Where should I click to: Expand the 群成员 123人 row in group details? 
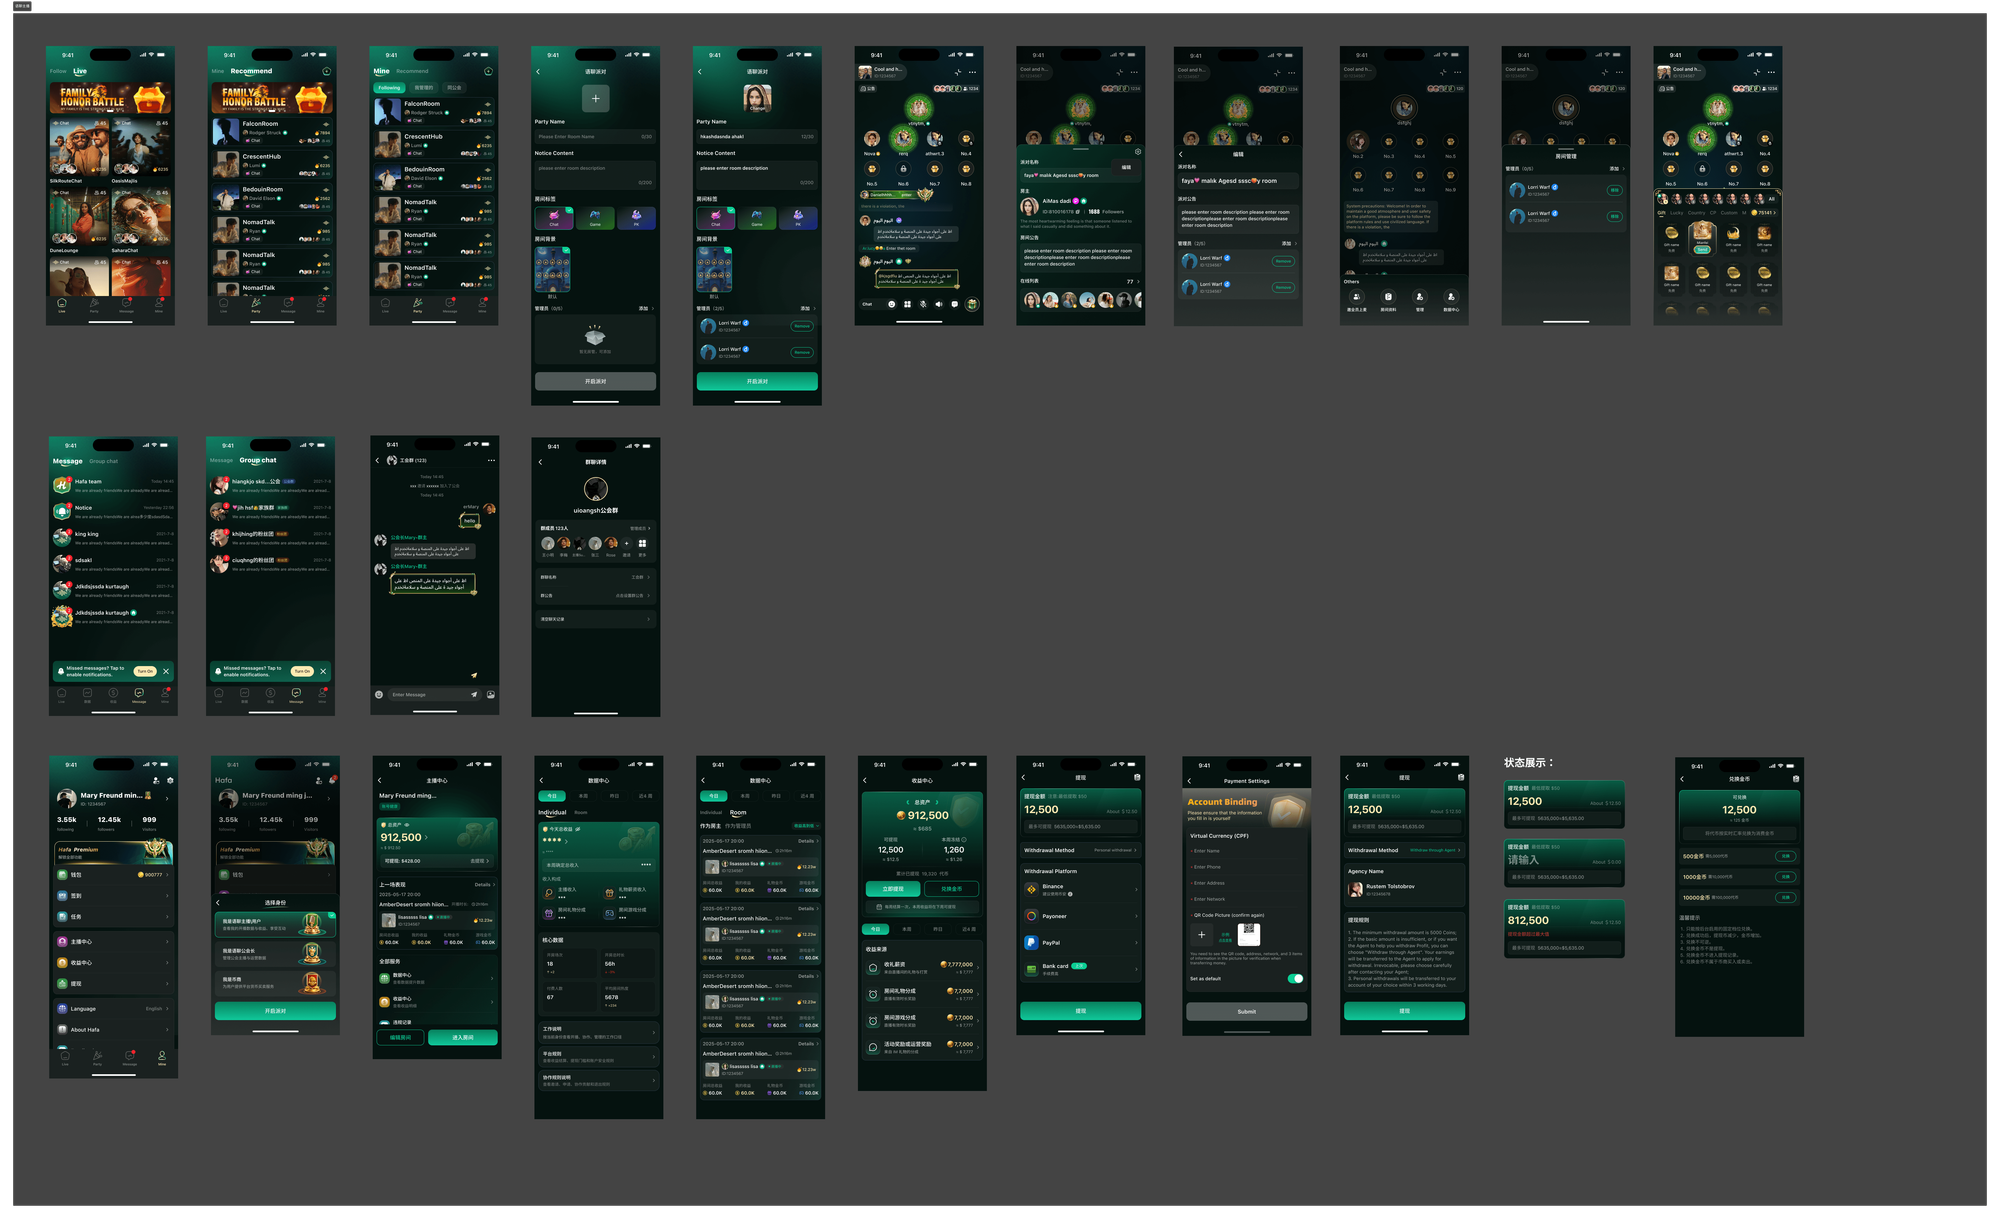[x=596, y=528]
